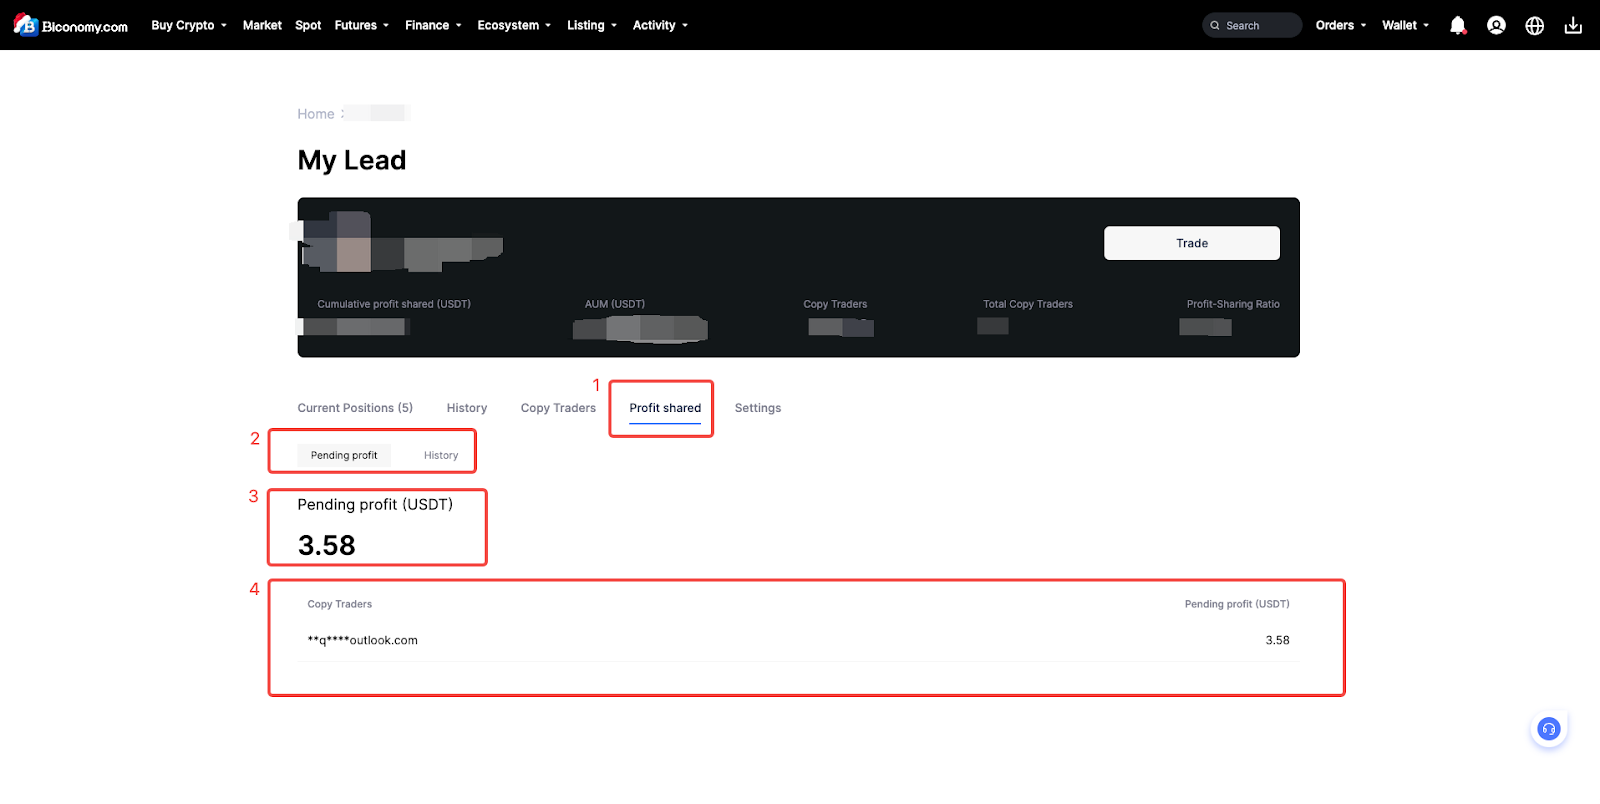Select the Profit shared tab
The height and width of the screenshot is (804, 1600).
pos(665,408)
